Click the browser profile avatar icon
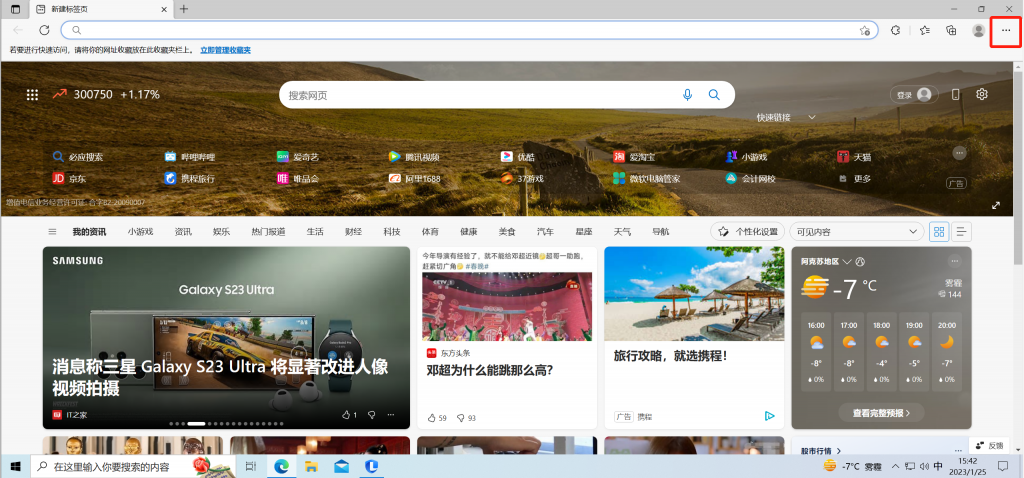 pyautogui.click(x=978, y=30)
